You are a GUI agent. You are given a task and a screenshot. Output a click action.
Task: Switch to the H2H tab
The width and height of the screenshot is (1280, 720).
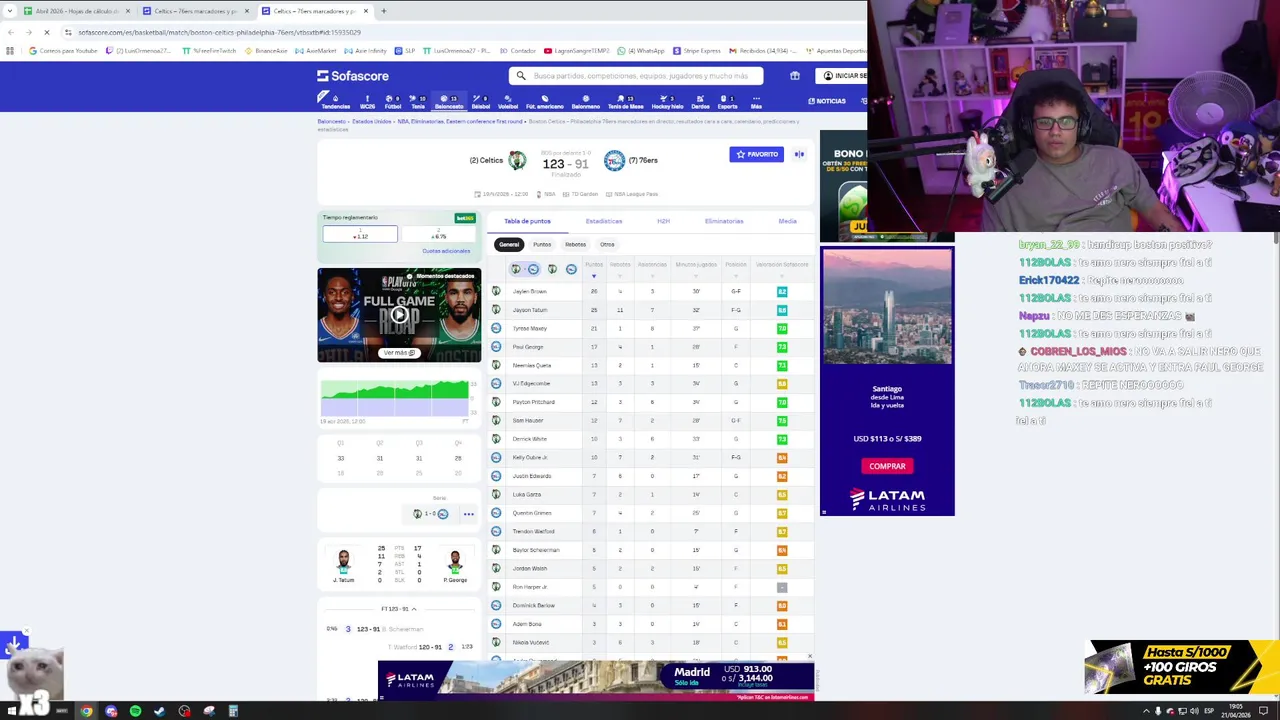663,221
